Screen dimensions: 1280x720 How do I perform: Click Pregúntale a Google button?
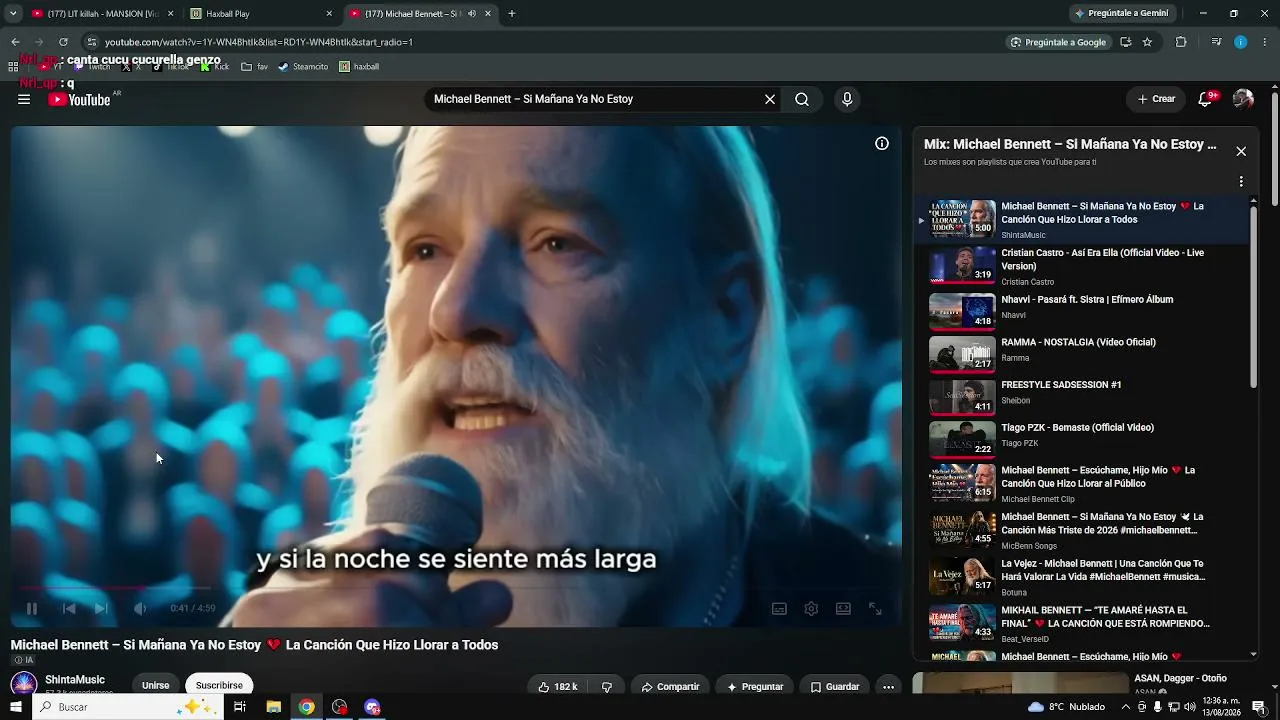pos(1058,42)
